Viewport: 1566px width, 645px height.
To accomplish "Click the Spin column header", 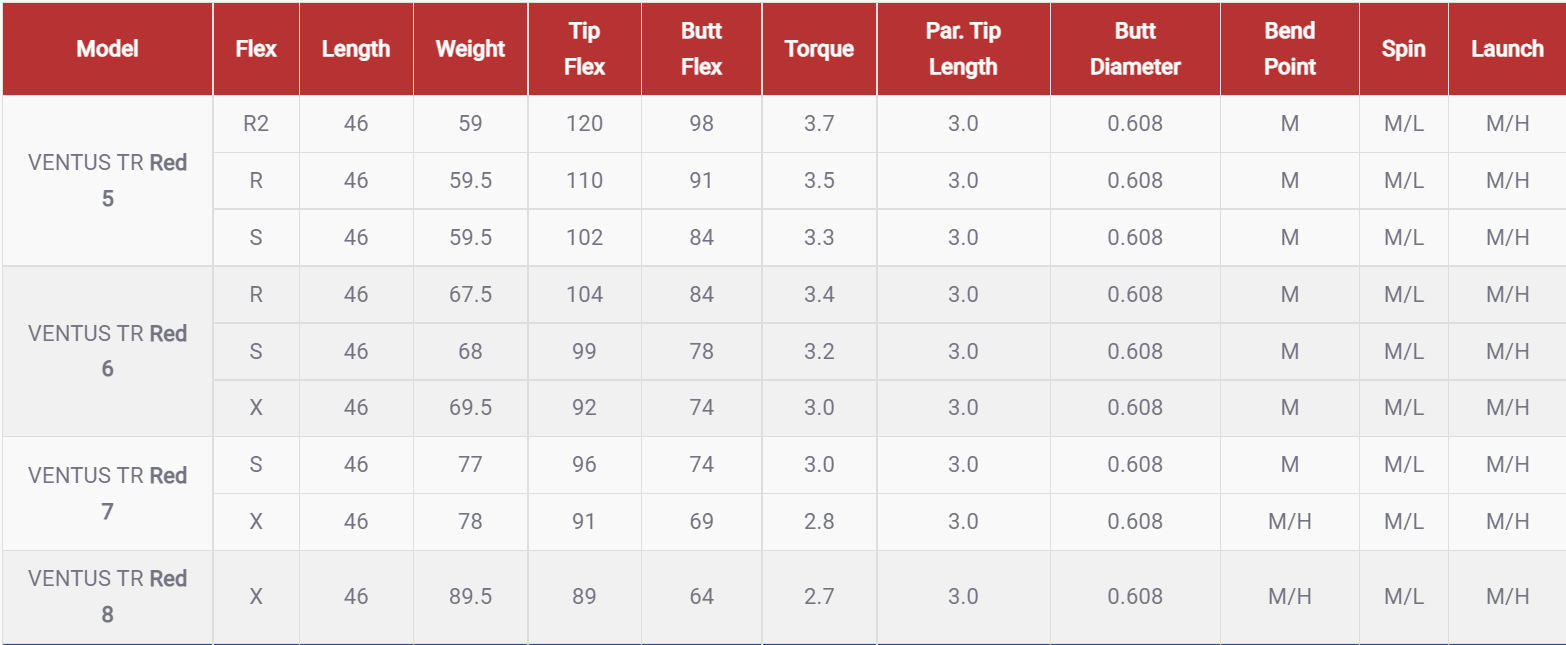I will (x=1403, y=48).
